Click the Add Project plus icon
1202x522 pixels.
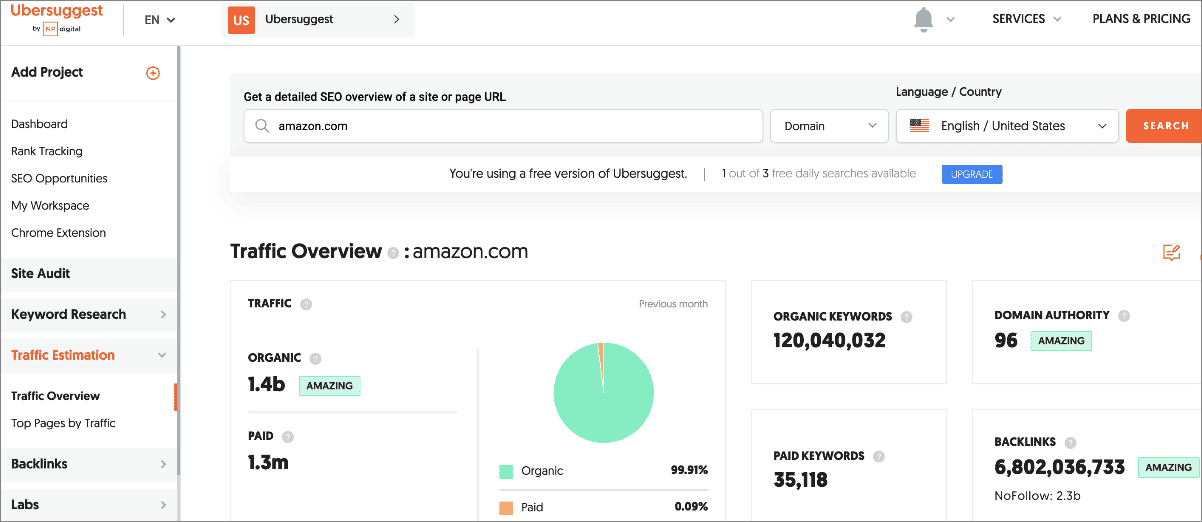153,73
